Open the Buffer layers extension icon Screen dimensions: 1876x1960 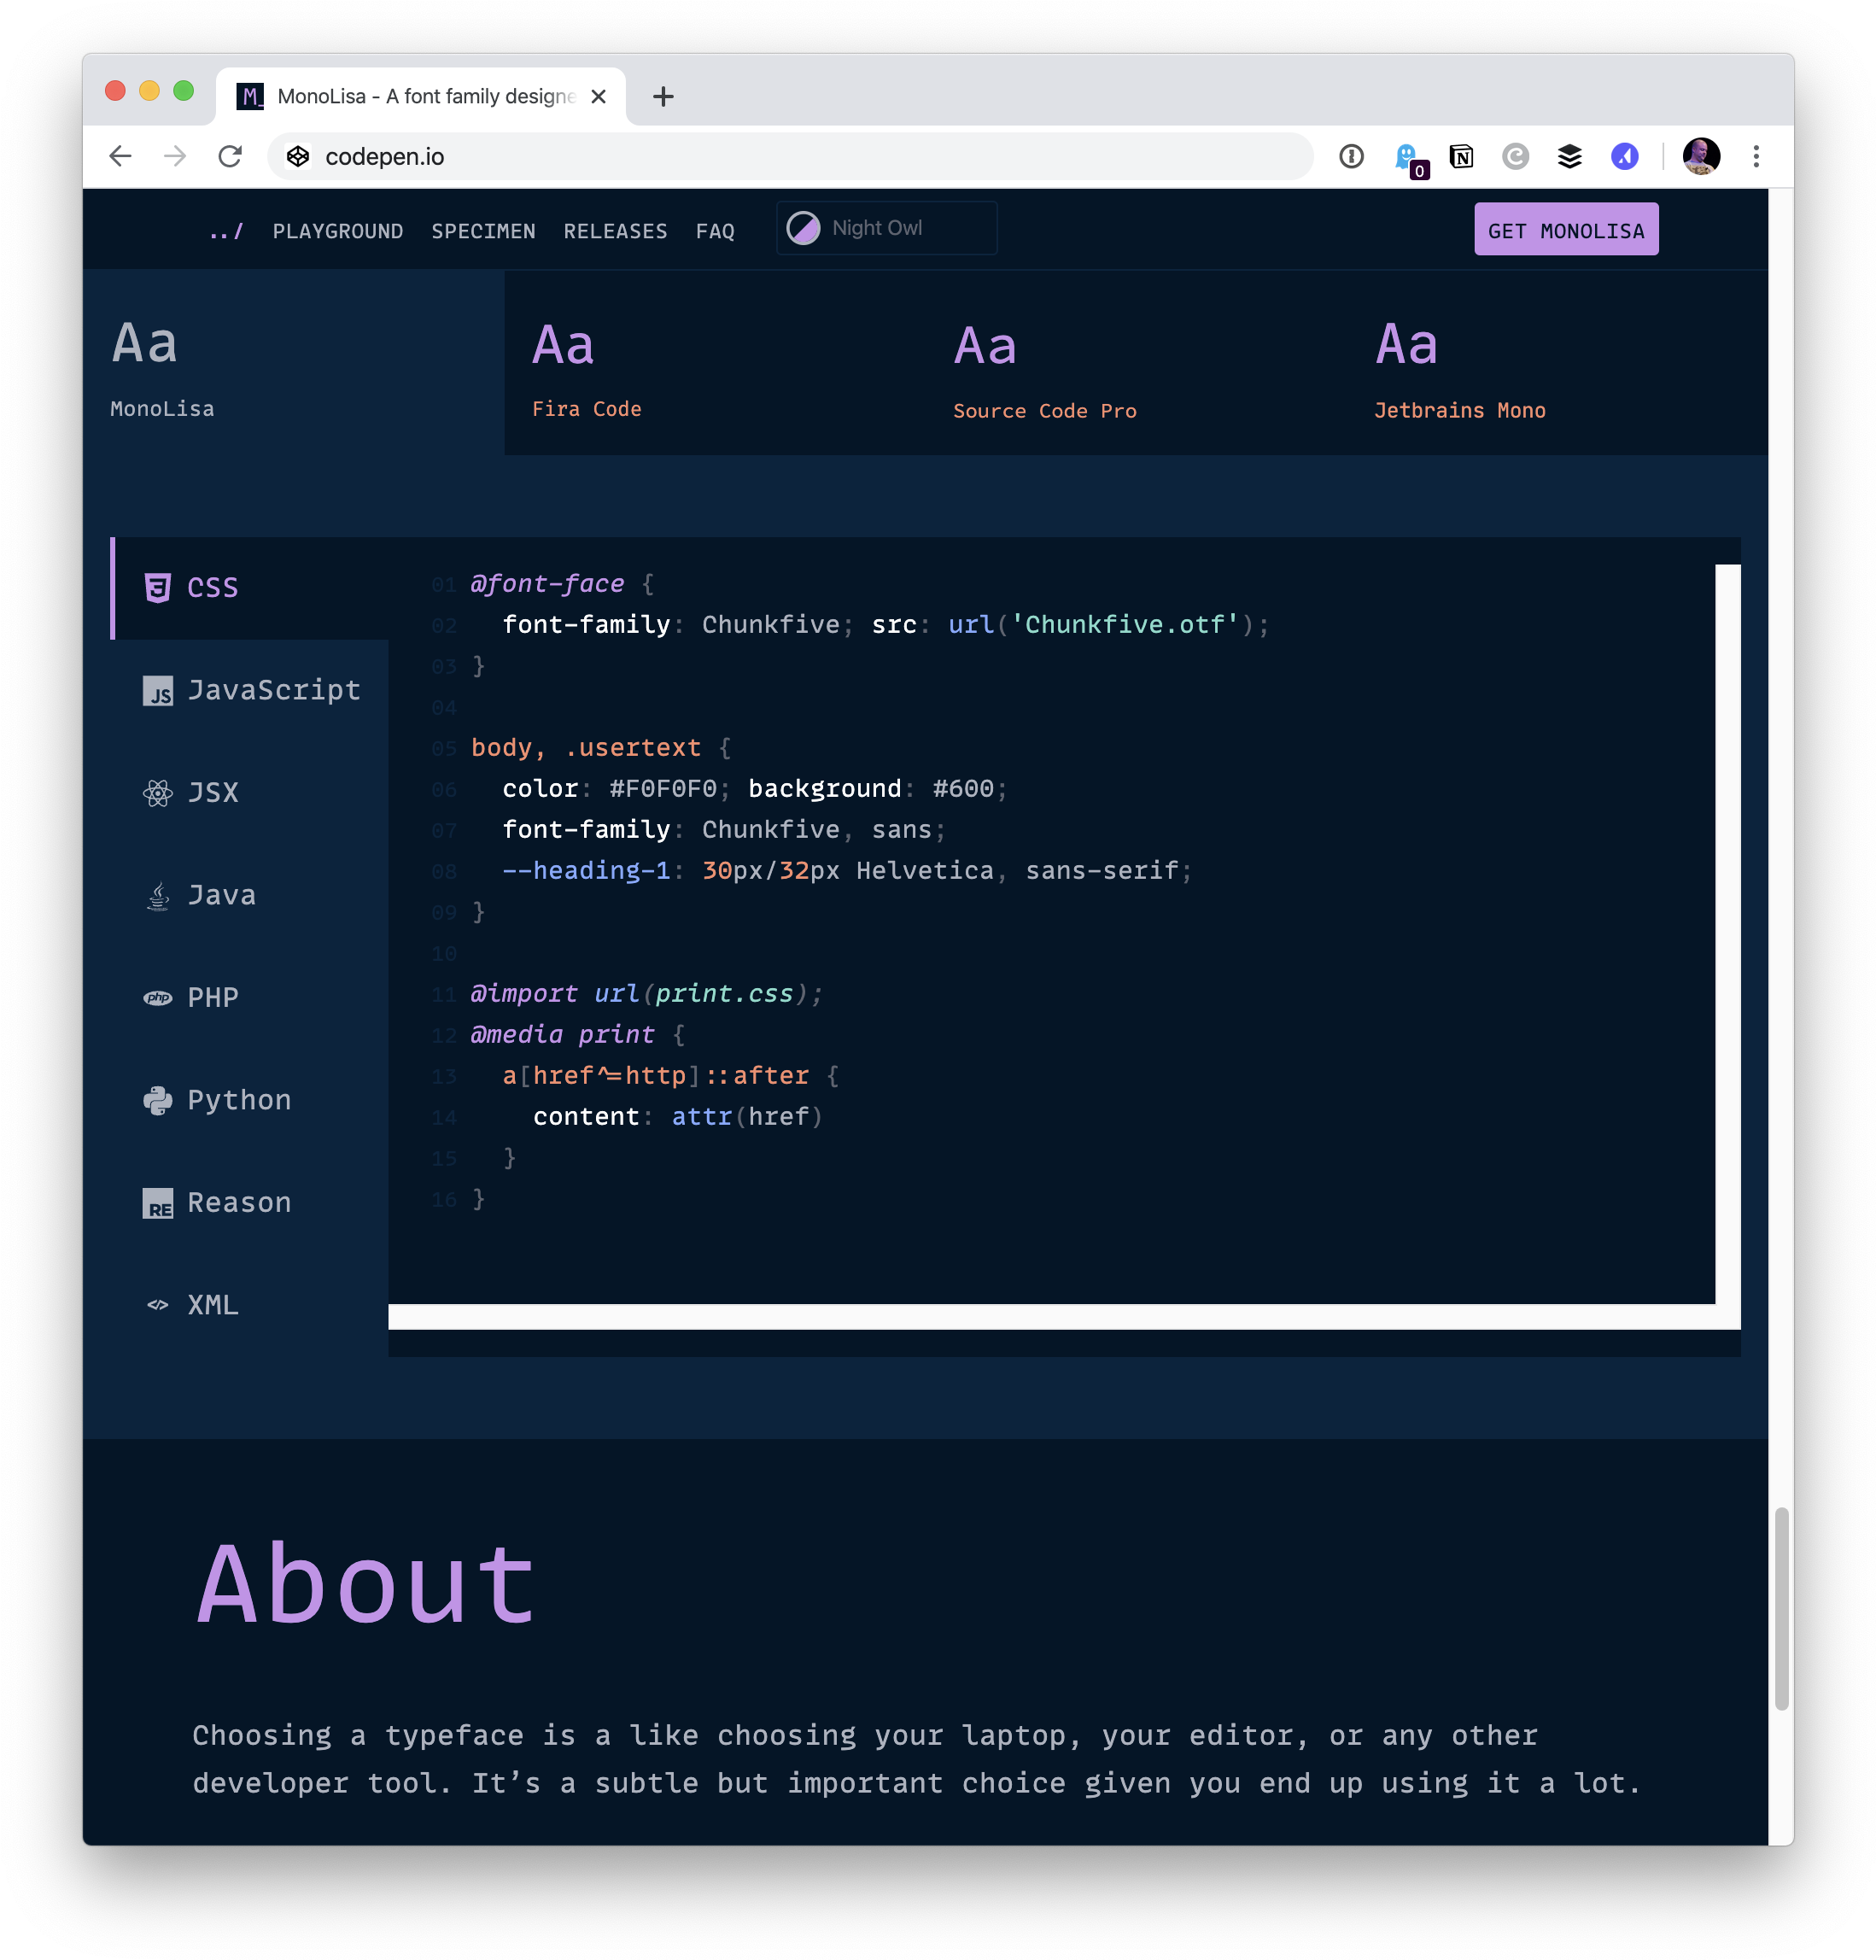(1569, 156)
